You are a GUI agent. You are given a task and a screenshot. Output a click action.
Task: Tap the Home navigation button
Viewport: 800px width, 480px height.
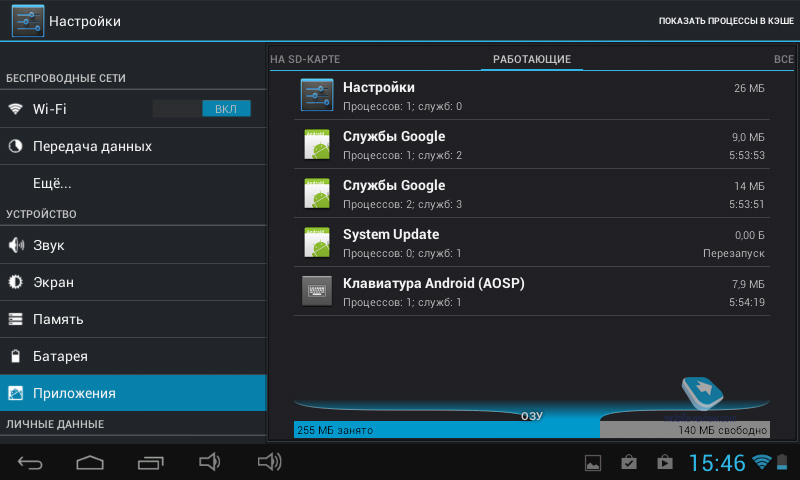click(x=90, y=463)
